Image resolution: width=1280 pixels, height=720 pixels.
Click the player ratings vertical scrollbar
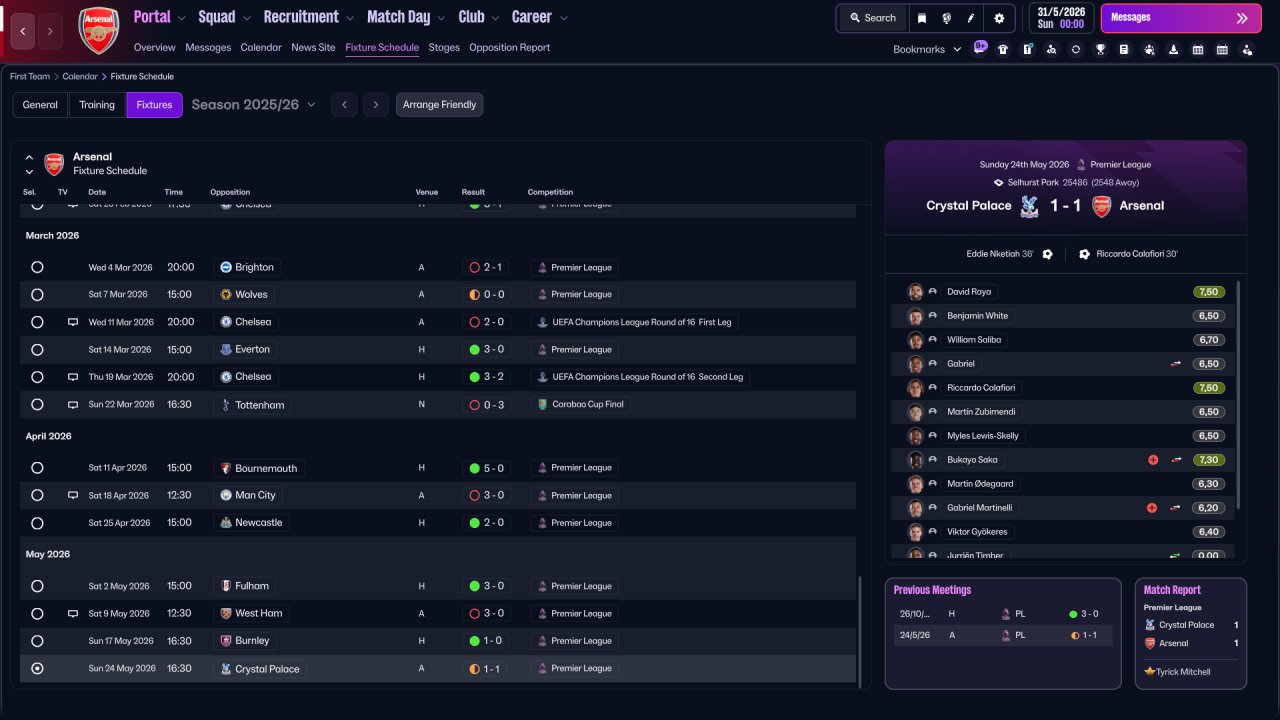[x=1239, y=395]
